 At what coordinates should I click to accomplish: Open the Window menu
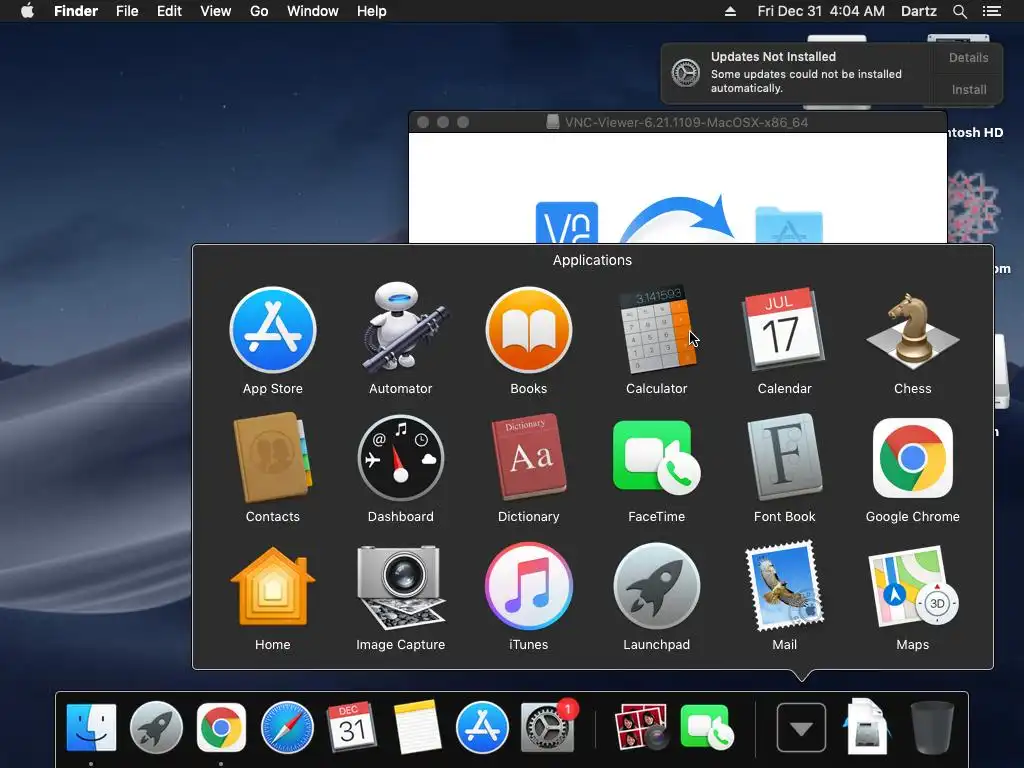click(313, 11)
